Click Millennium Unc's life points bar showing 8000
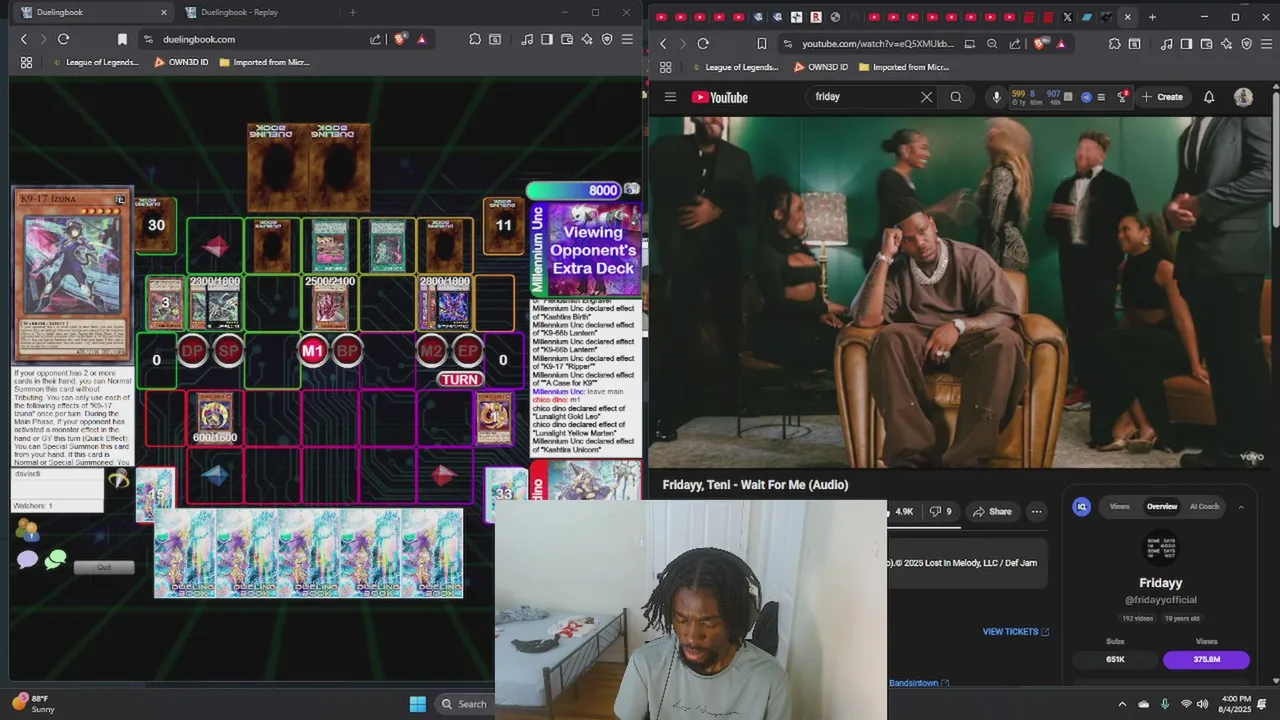 coord(573,190)
